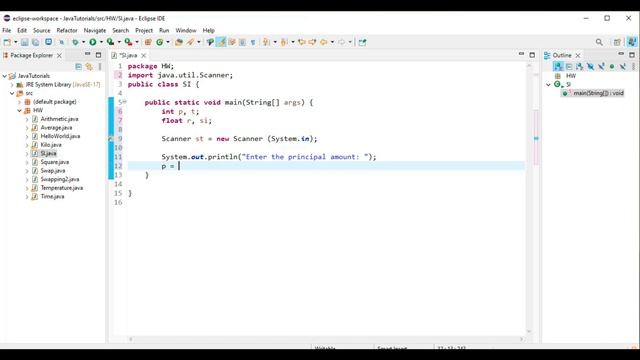The image size is (640, 360).
Task: Collapse main method fold marker at line 5
Action: pyautogui.click(x=124, y=102)
